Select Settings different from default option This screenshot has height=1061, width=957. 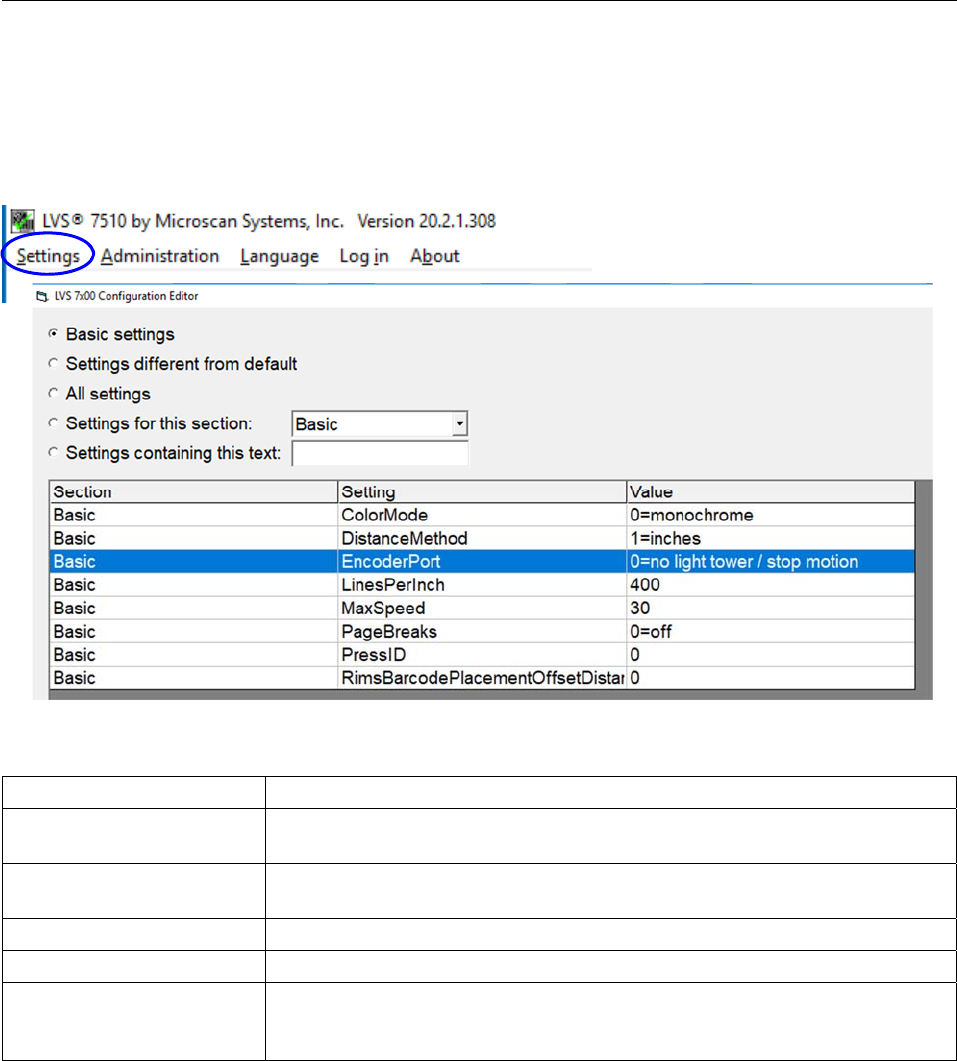point(53,363)
